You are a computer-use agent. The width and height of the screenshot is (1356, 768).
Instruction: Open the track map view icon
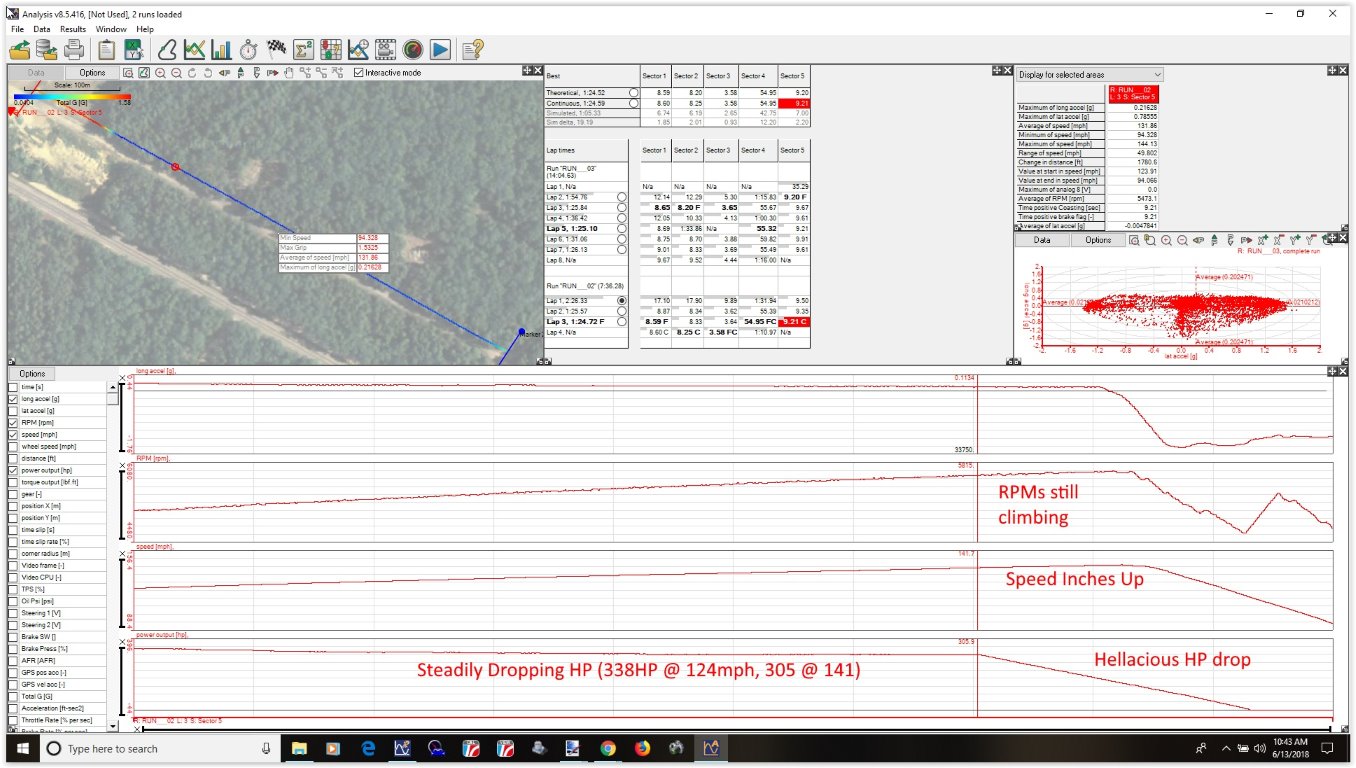pos(168,49)
